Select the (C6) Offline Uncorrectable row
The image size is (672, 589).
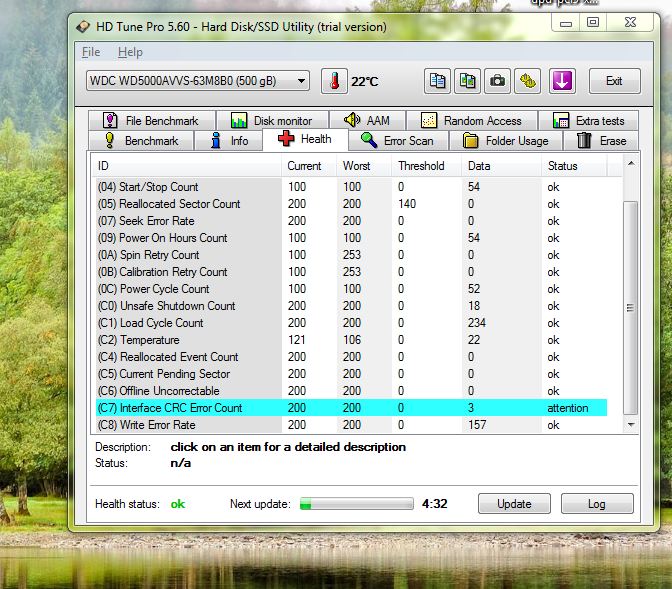pos(351,391)
